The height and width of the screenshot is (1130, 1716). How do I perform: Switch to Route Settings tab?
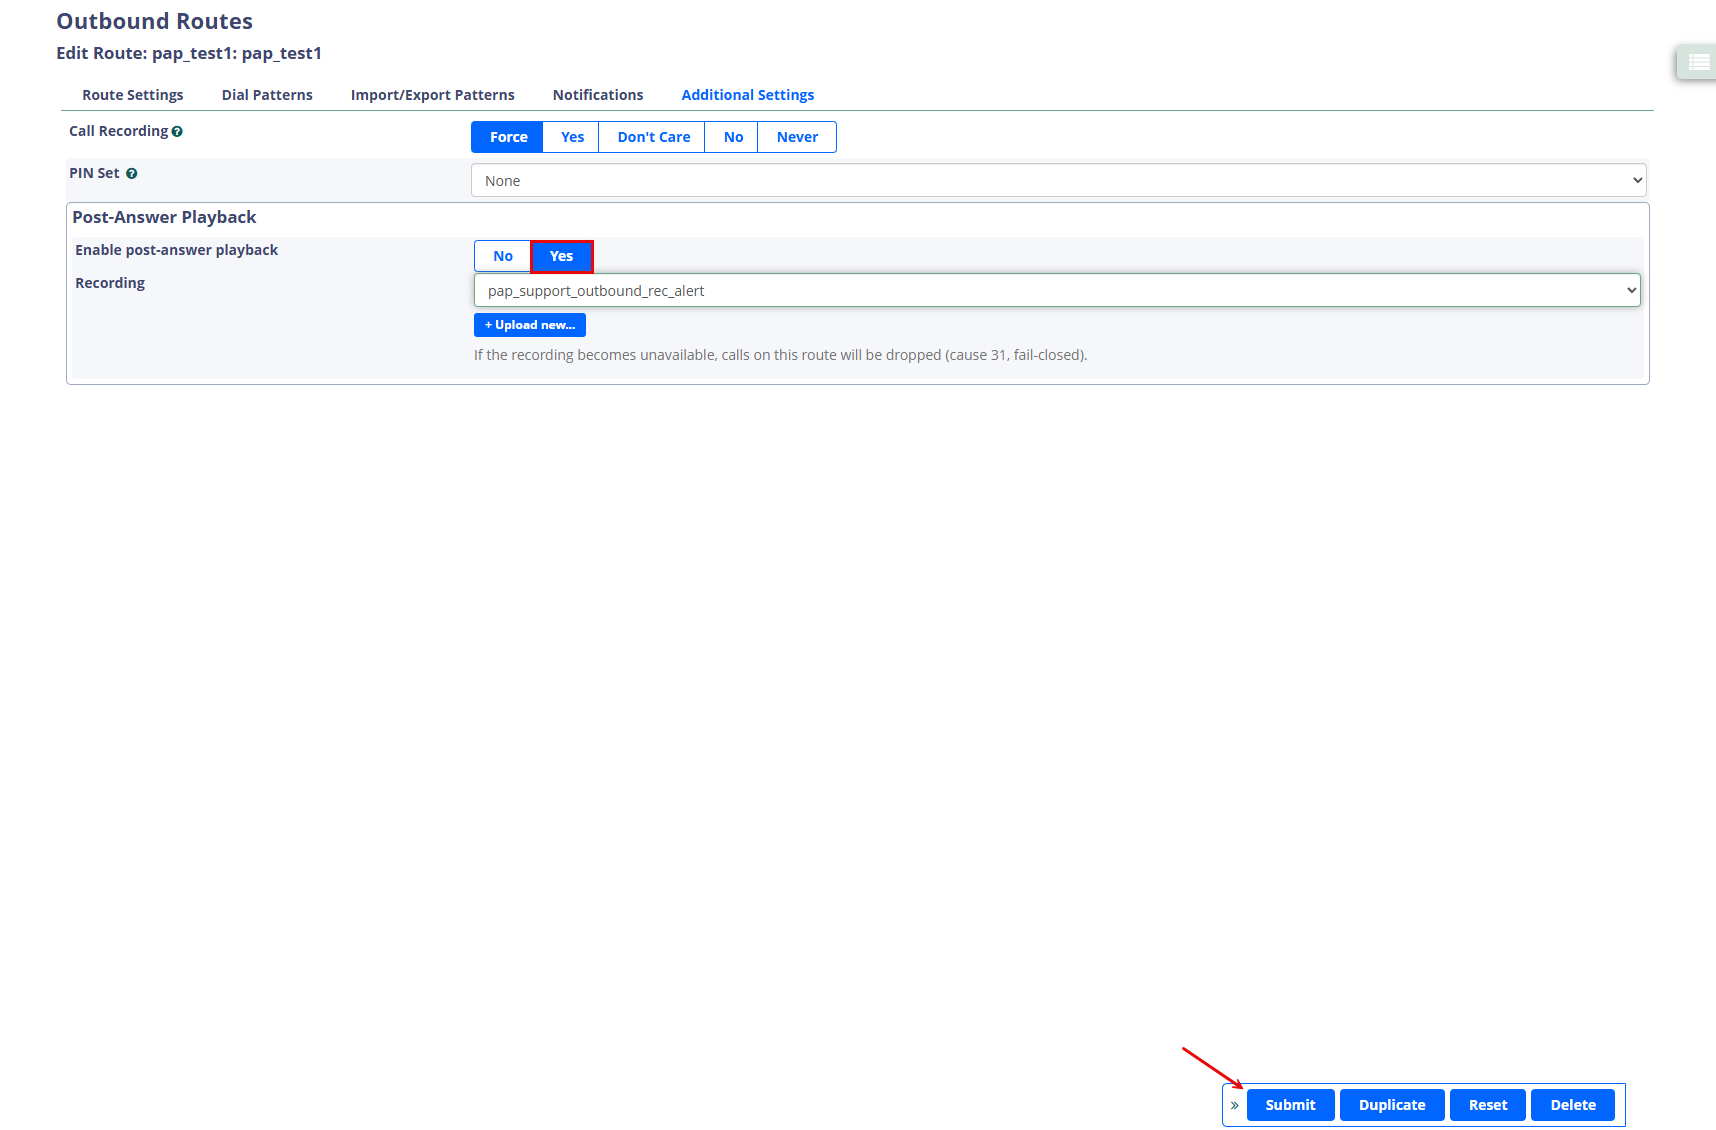133,95
